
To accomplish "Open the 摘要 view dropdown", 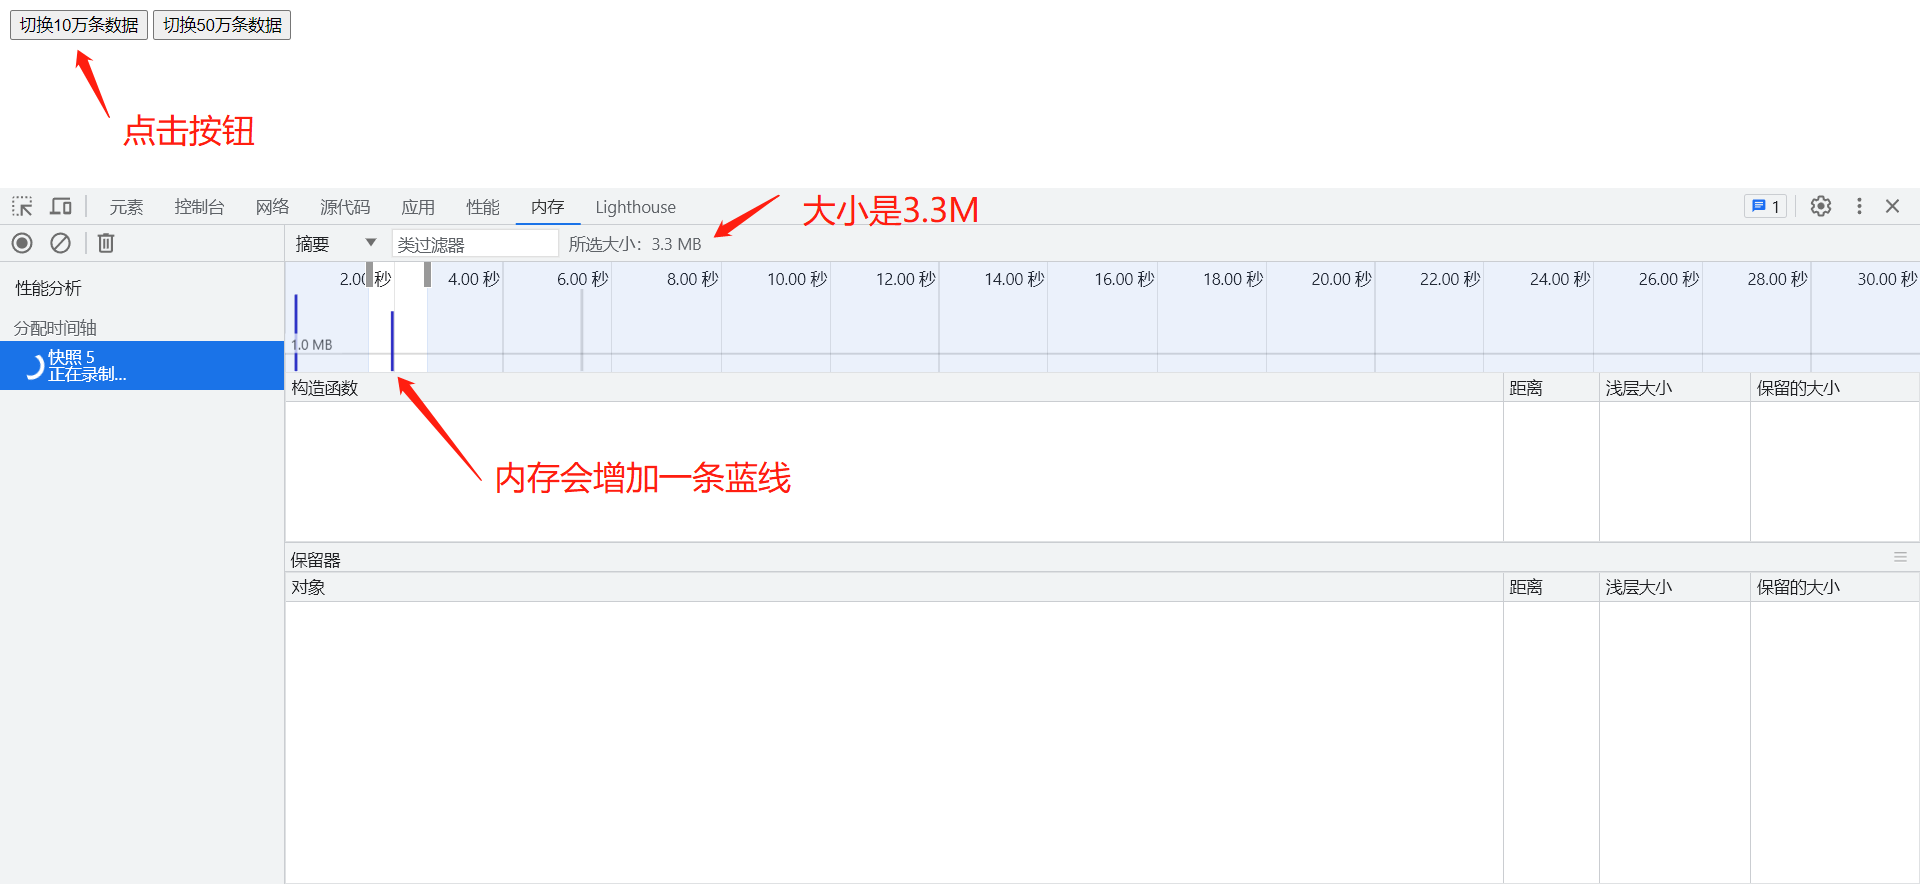I will pos(335,244).
